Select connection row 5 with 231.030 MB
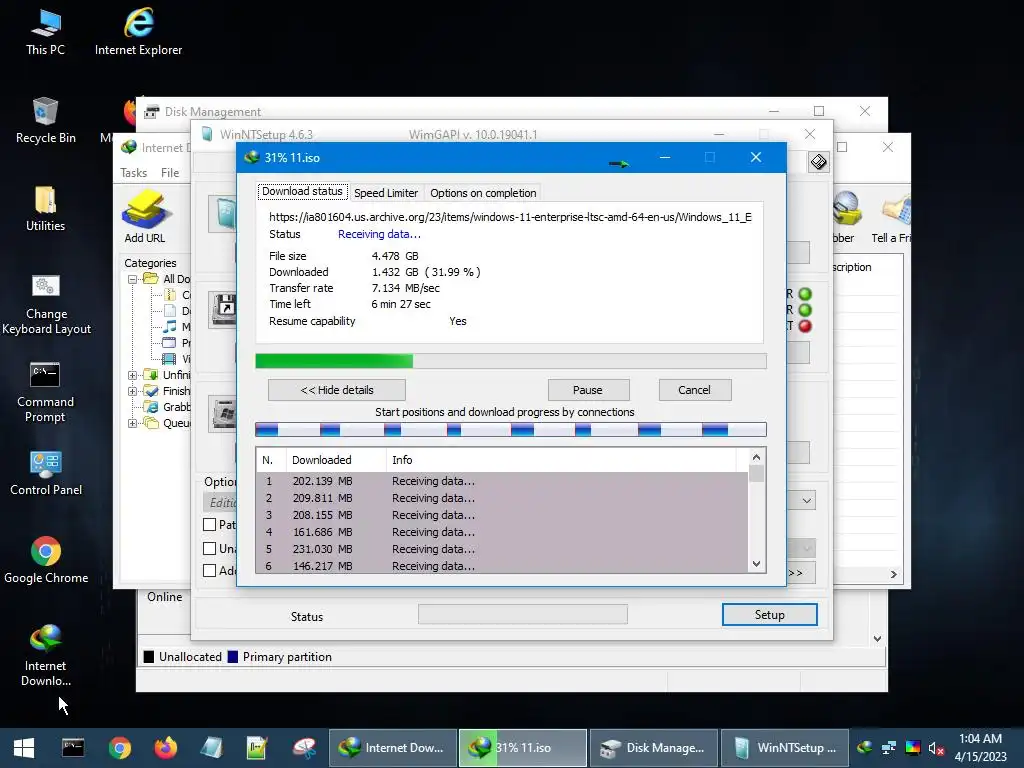The width and height of the screenshot is (1024, 768). (502, 550)
